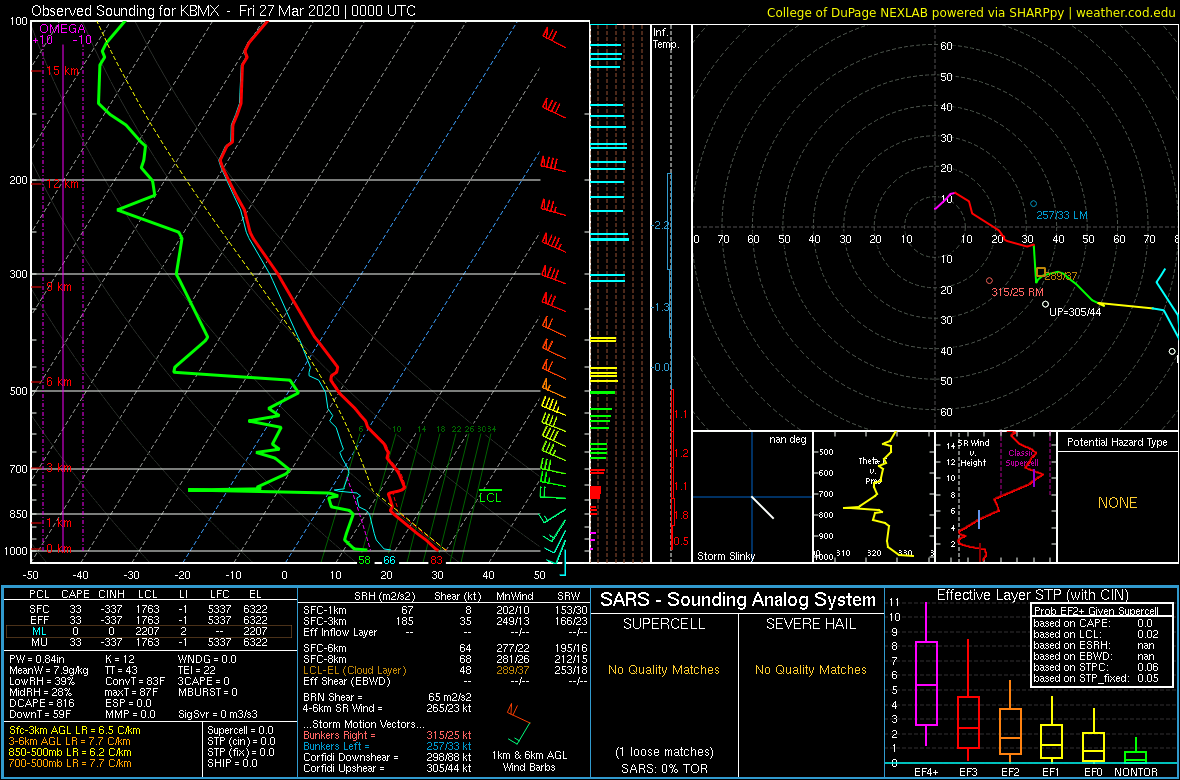Image resolution: width=1180 pixels, height=780 pixels.
Task: Click the "STP (cin) = 0.0" value
Action: 241,742
